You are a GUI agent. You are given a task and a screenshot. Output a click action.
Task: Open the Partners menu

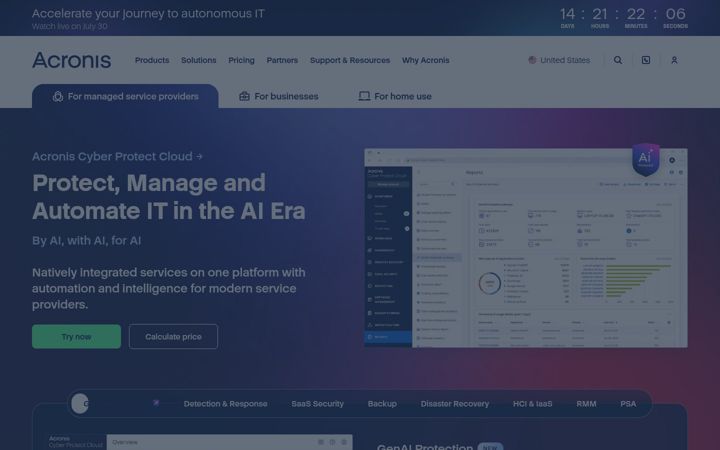pyautogui.click(x=282, y=60)
